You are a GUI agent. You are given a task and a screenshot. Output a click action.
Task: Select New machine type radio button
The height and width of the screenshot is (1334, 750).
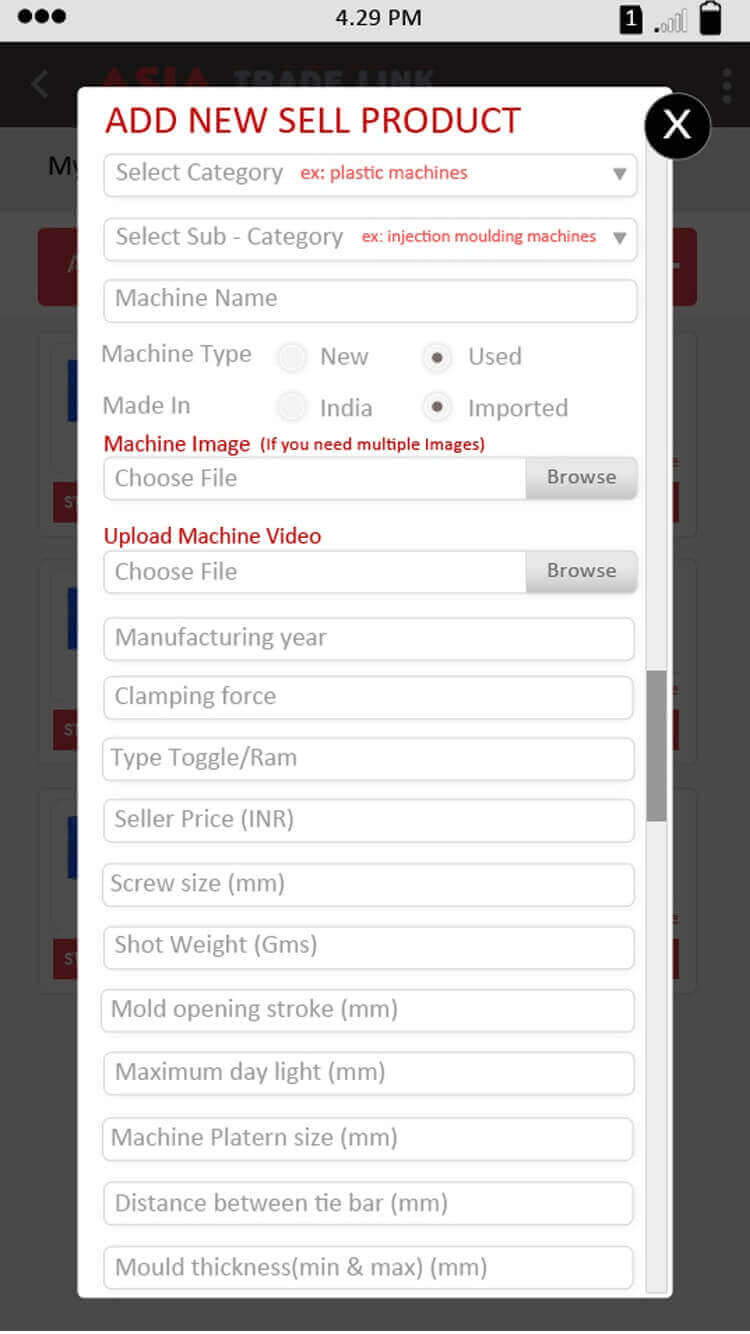coord(292,356)
